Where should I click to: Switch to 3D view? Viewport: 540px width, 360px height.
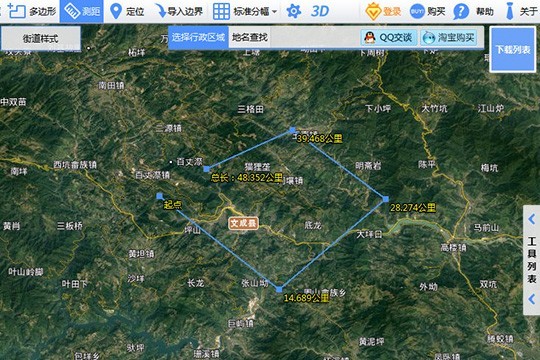pyautogui.click(x=320, y=11)
